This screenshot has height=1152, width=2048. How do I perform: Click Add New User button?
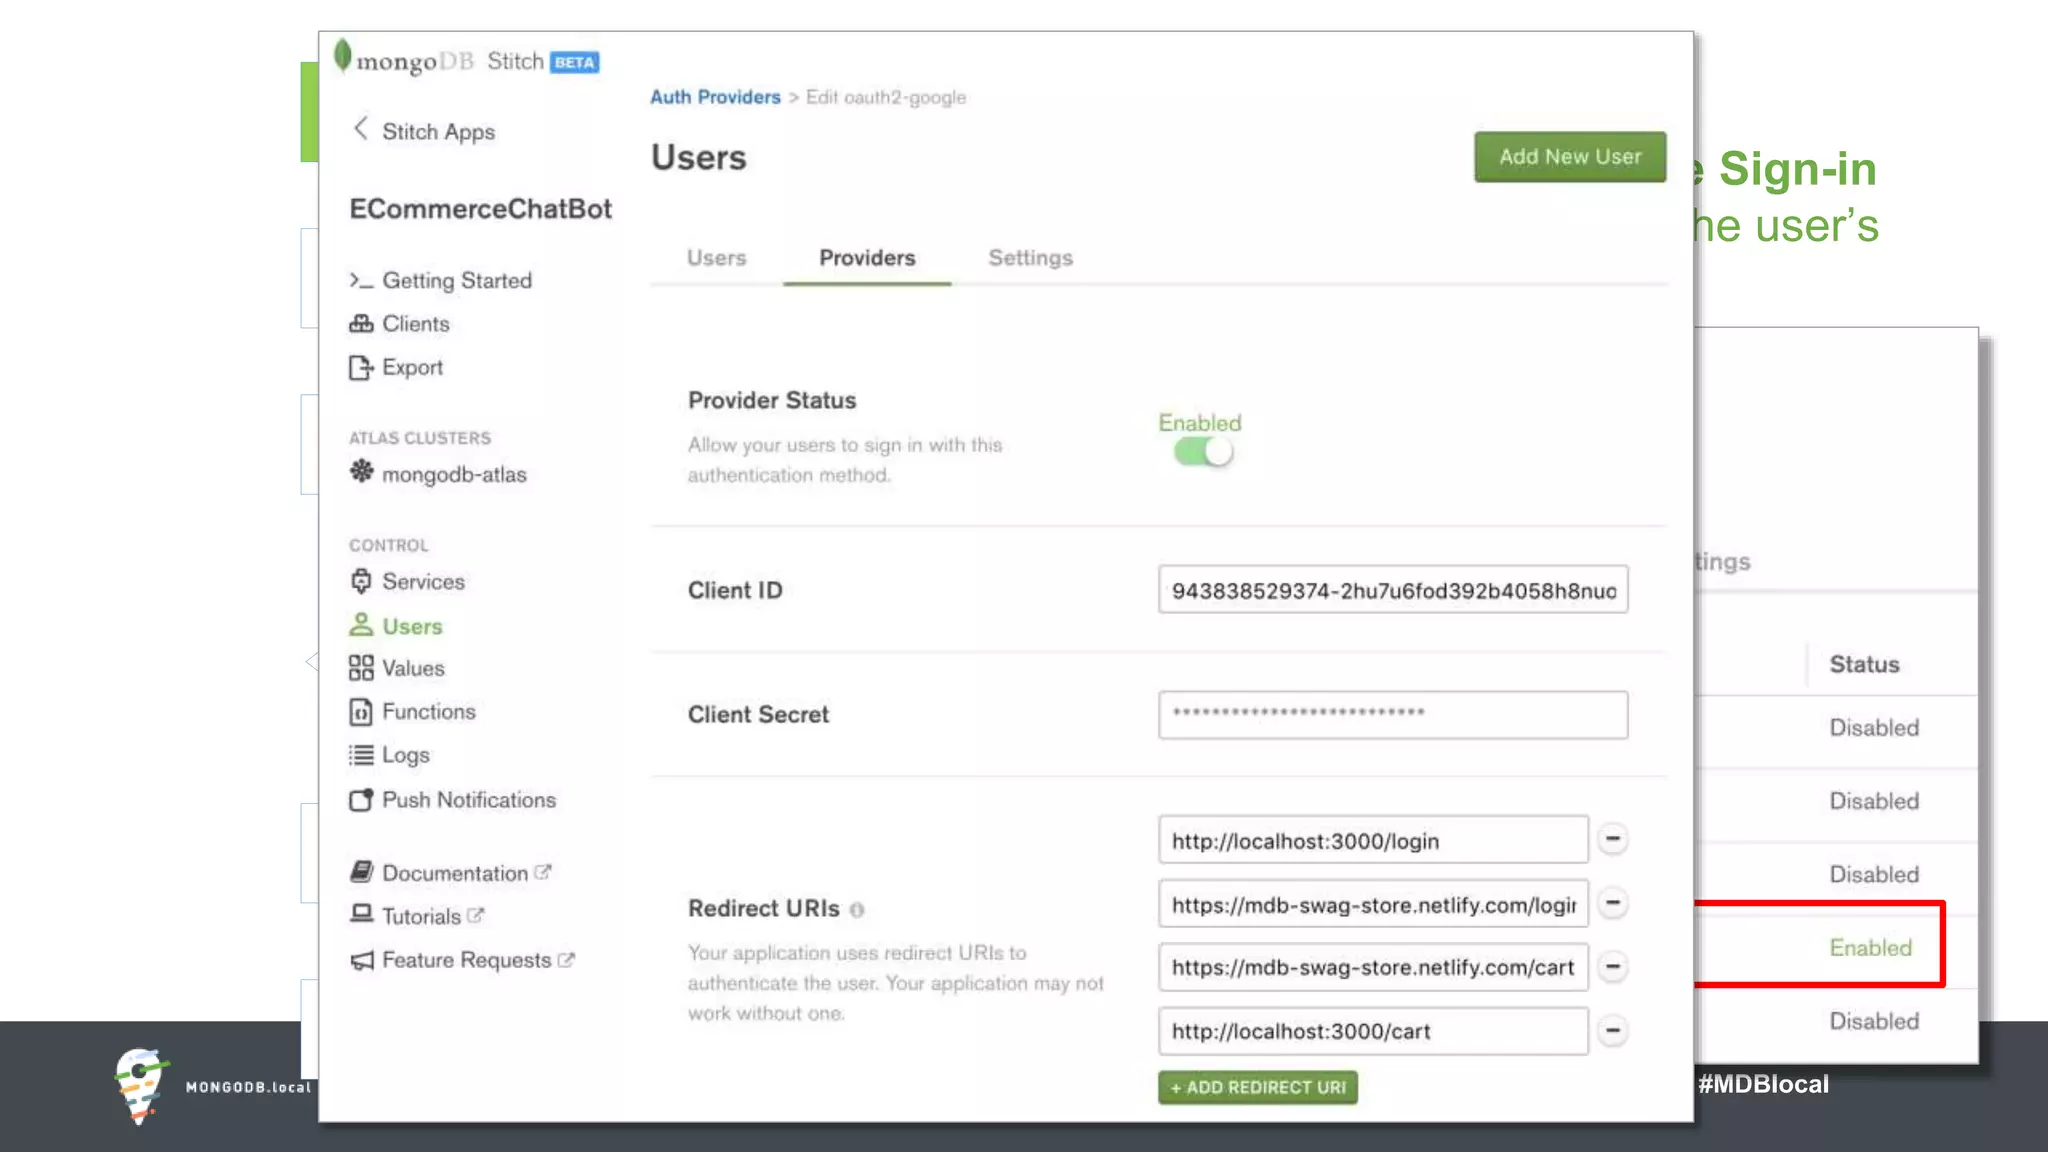tap(1570, 157)
